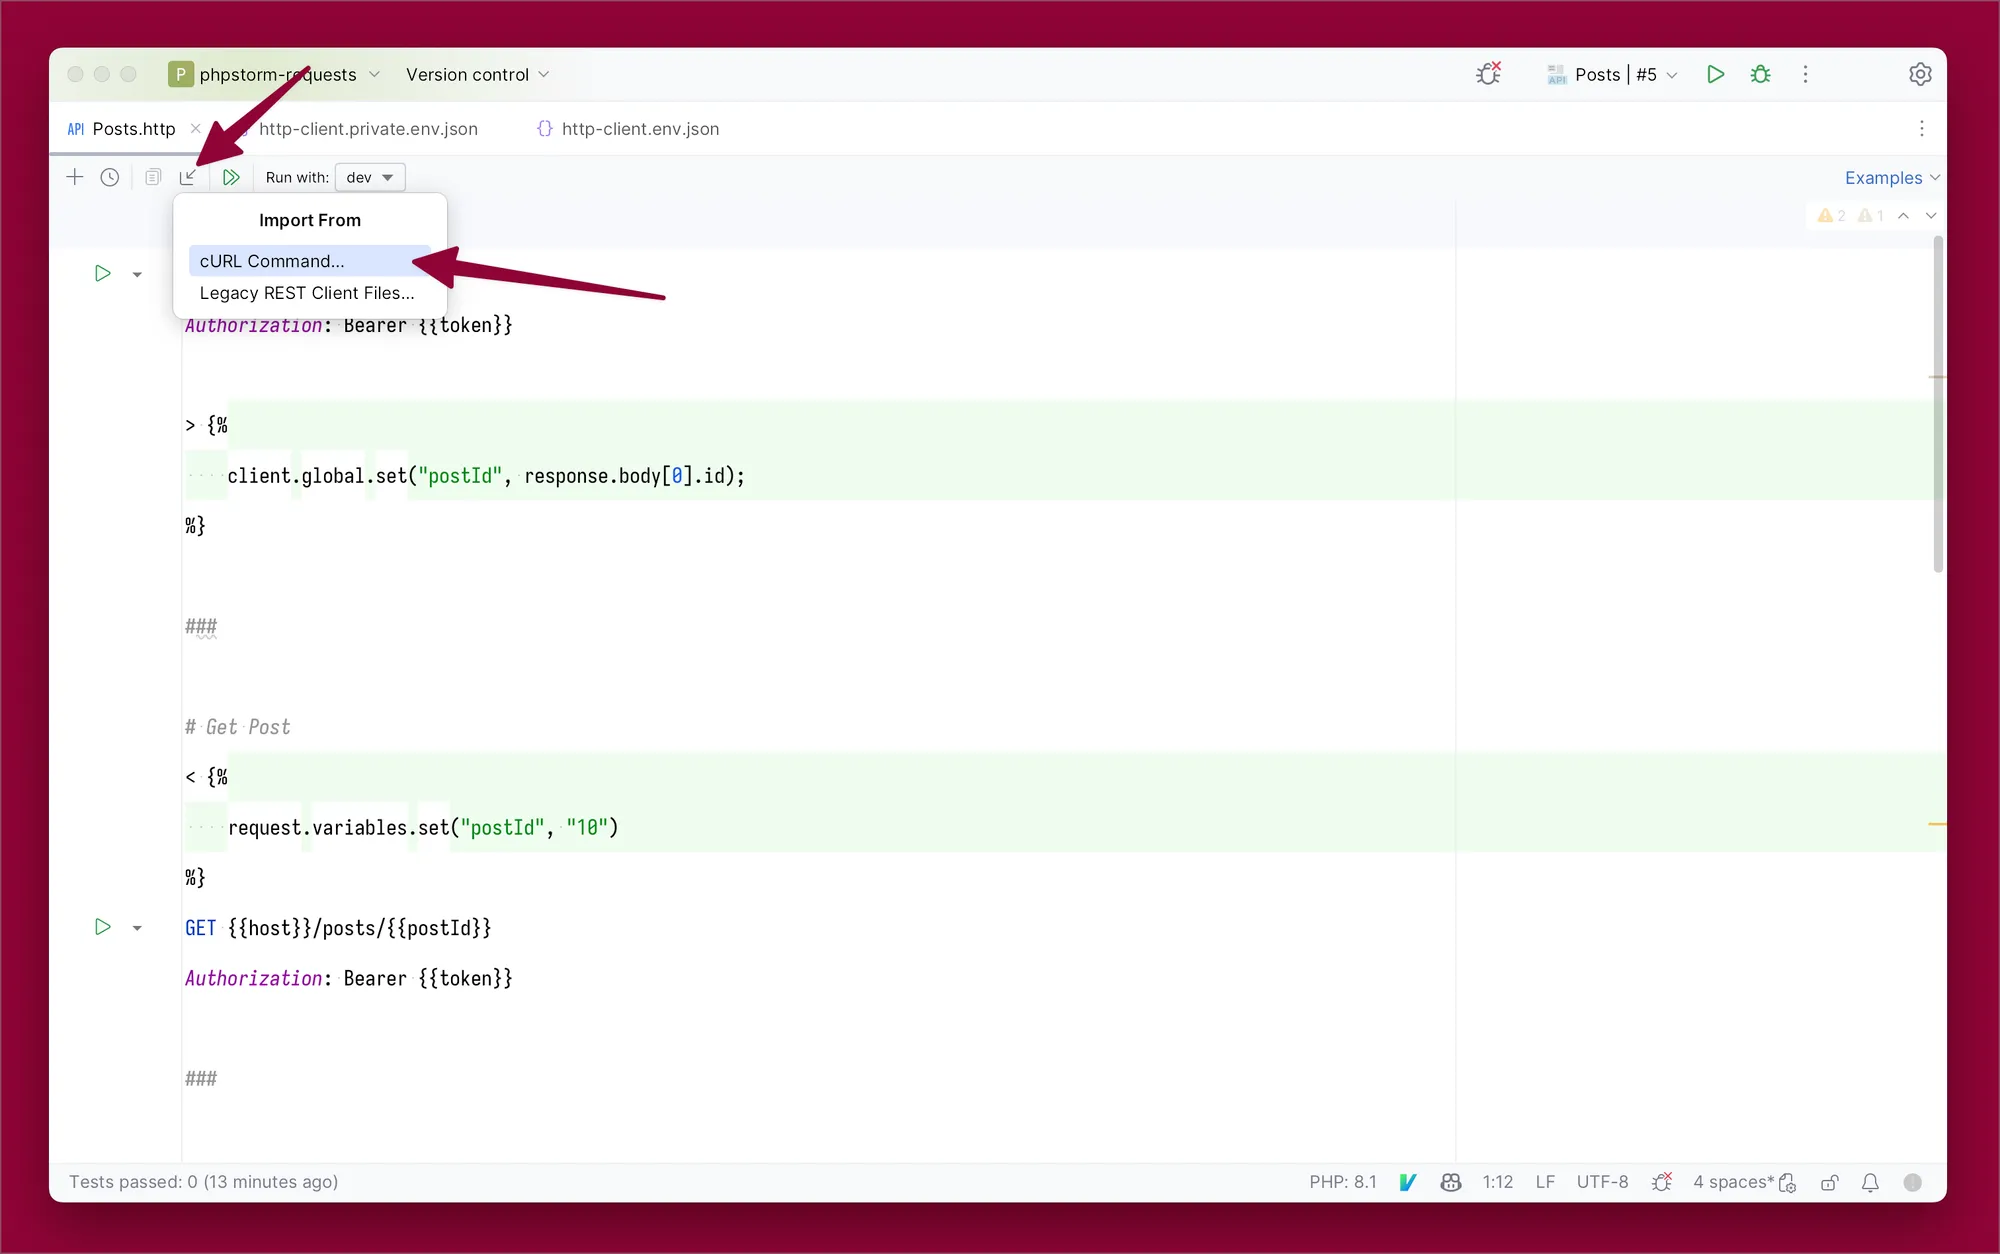Image resolution: width=2000 pixels, height=1254 pixels.
Task: Run all requests in file double-arrow icon
Action: pyautogui.click(x=231, y=177)
